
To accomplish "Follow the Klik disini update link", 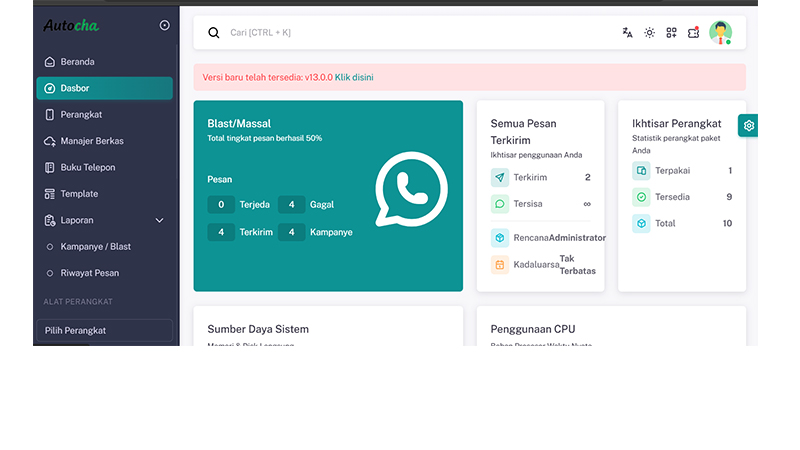I will (x=354, y=78).
